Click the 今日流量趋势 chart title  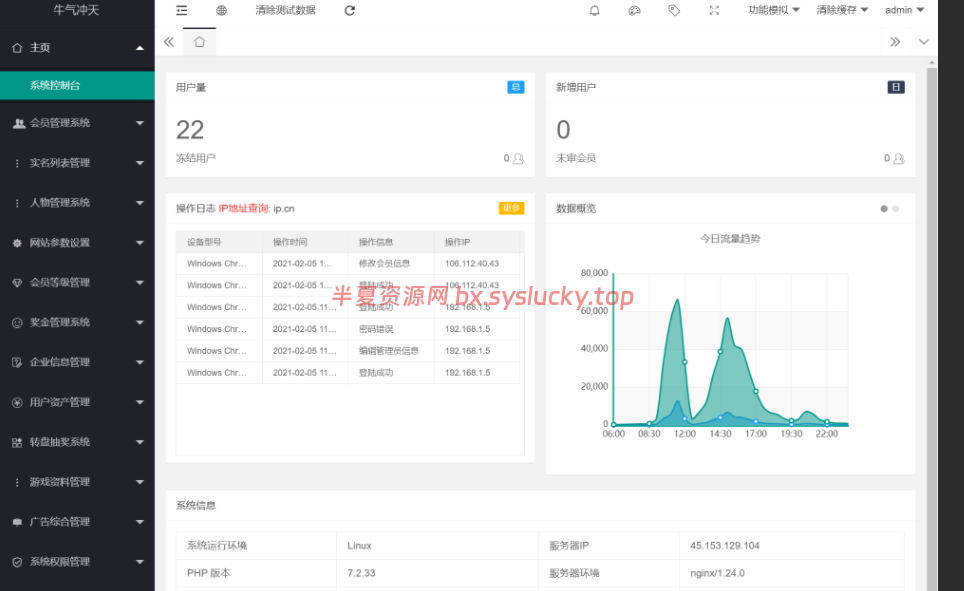click(730, 239)
